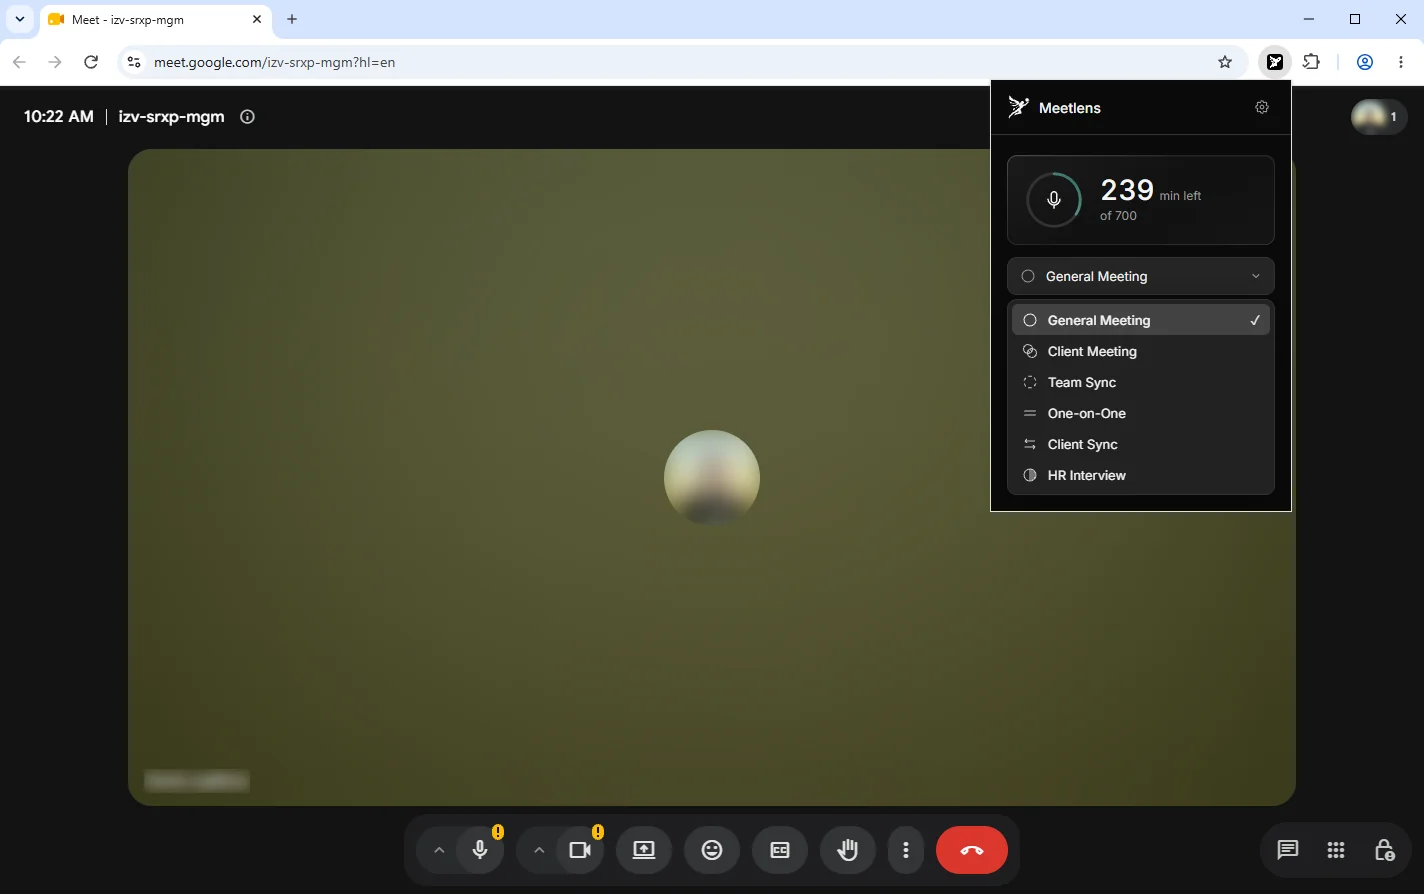The height and width of the screenshot is (894, 1424).
Task: Go back in browser history
Action: coord(19,62)
